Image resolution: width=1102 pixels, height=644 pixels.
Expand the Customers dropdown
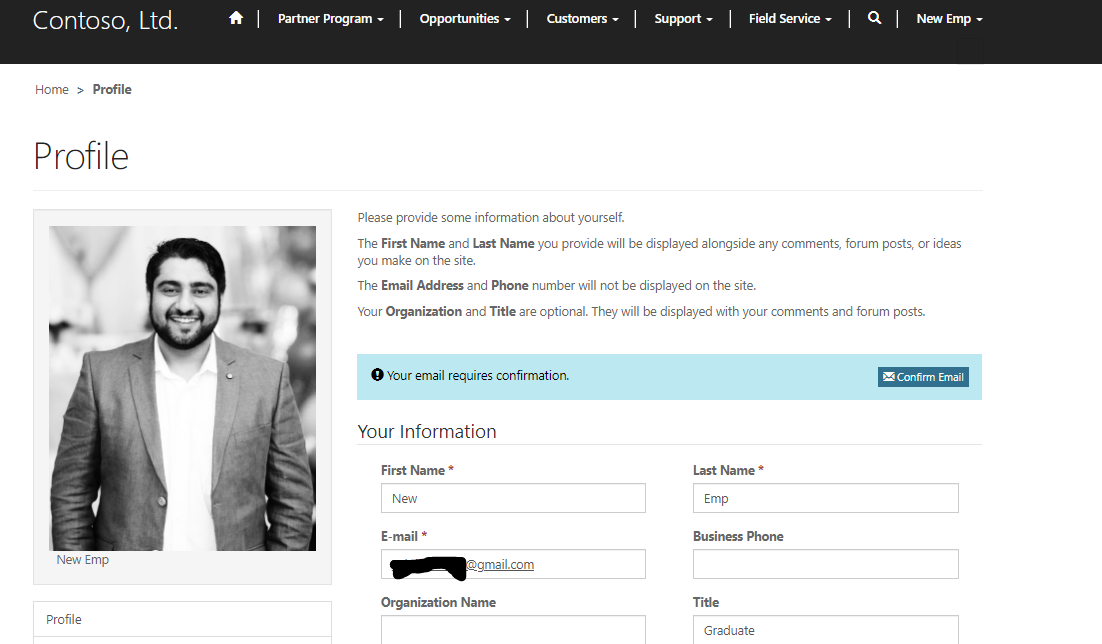(x=582, y=18)
